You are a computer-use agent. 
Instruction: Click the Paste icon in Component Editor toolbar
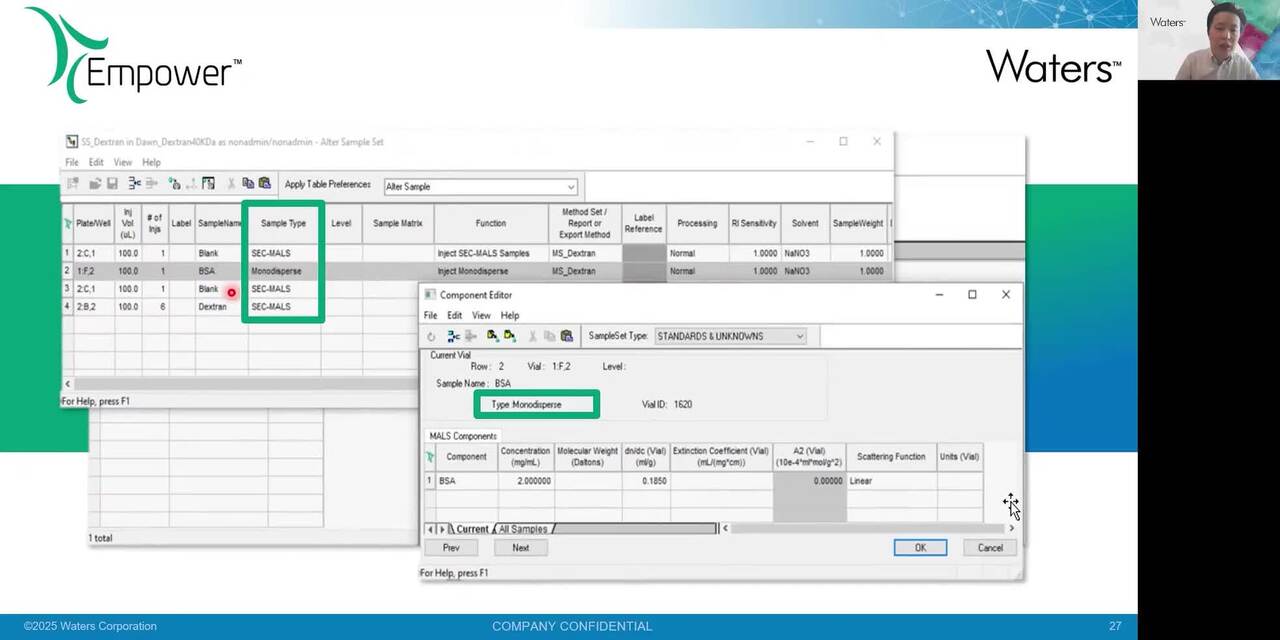[x=567, y=336]
